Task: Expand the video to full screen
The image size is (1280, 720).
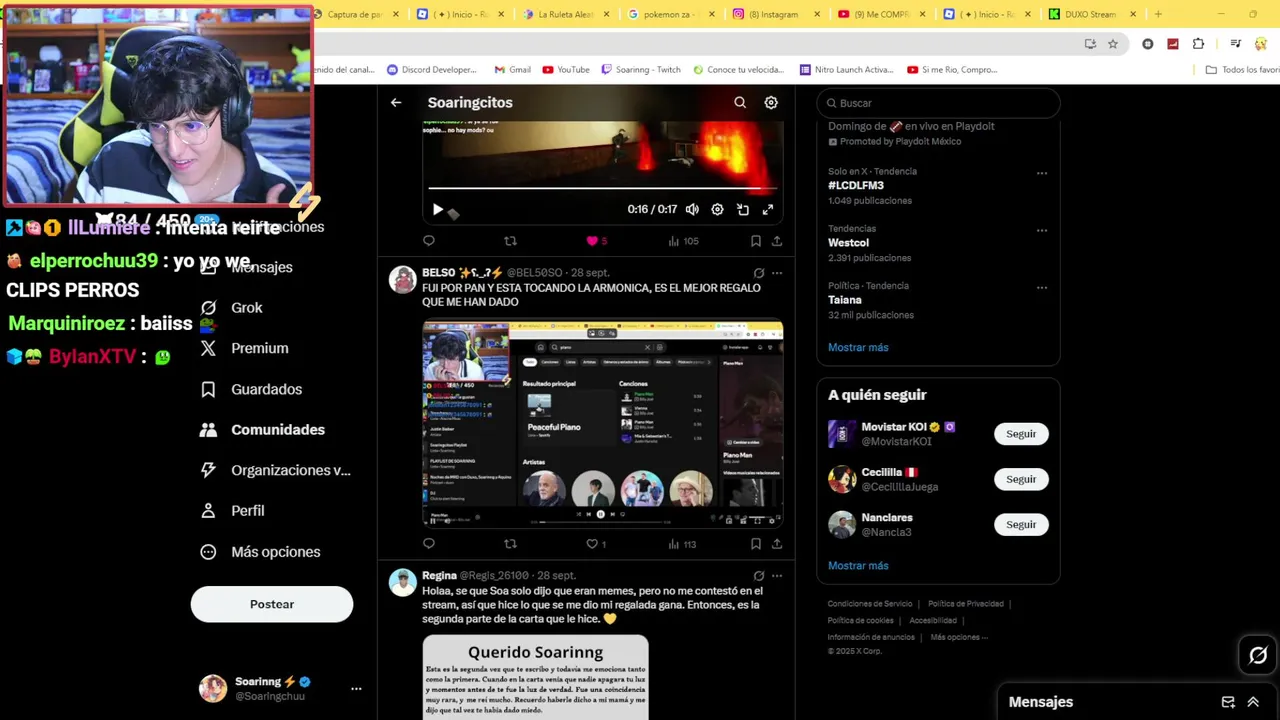Action: point(768,210)
